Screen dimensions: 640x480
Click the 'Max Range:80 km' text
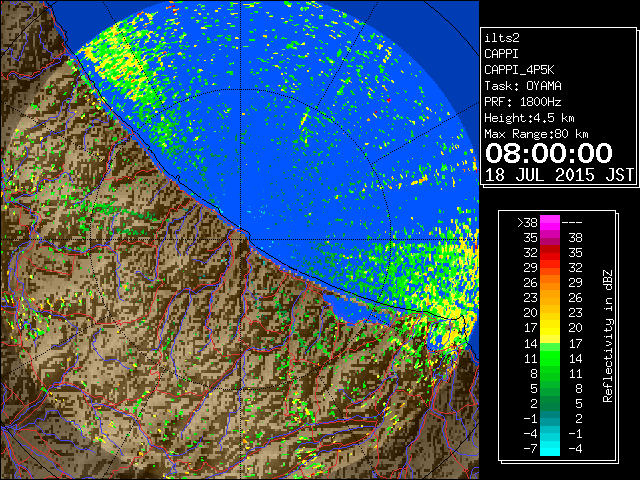536,134
